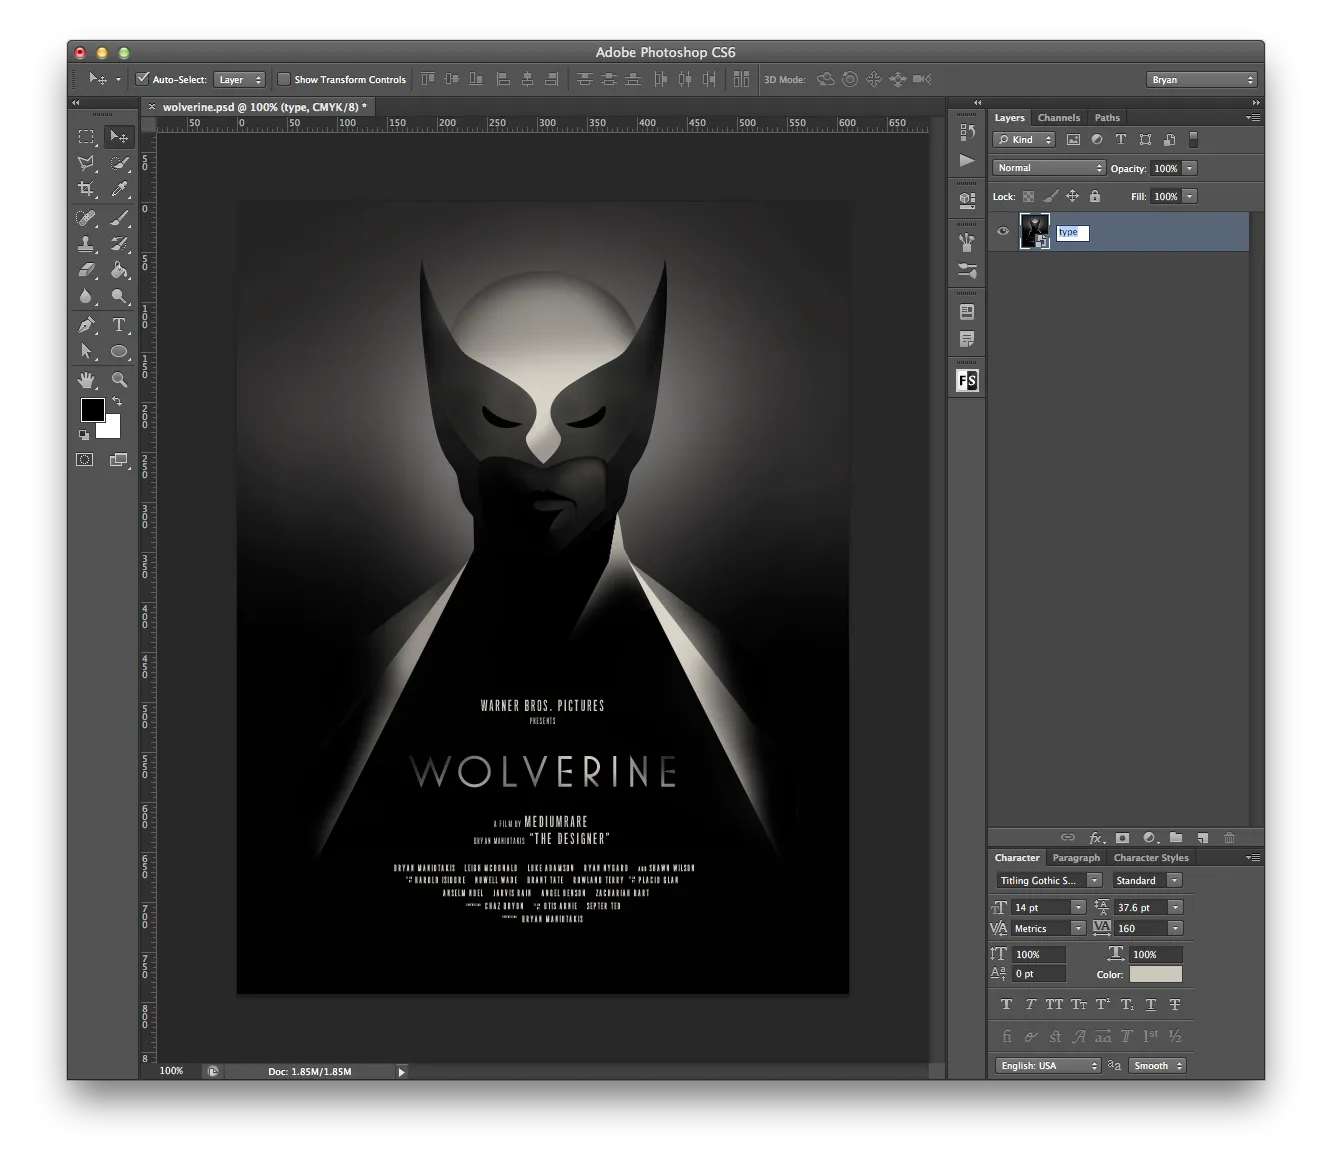Toggle Underline text style
Image resolution: width=1332 pixels, height=1169 pixels.
(1151, 1005)
